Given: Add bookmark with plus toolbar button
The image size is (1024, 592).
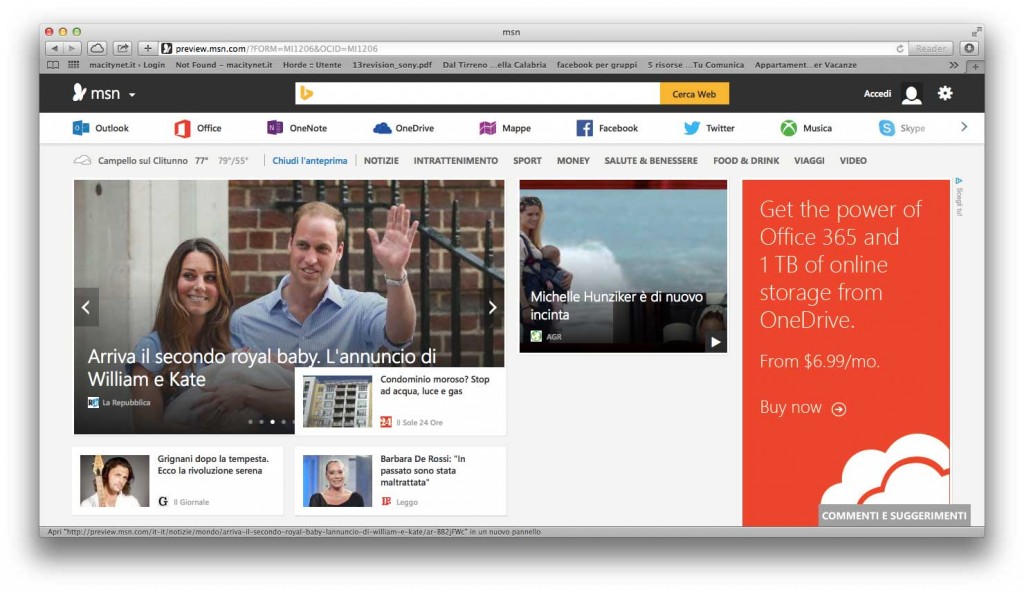Looking at the screenshot, I should tap(148, 48).
